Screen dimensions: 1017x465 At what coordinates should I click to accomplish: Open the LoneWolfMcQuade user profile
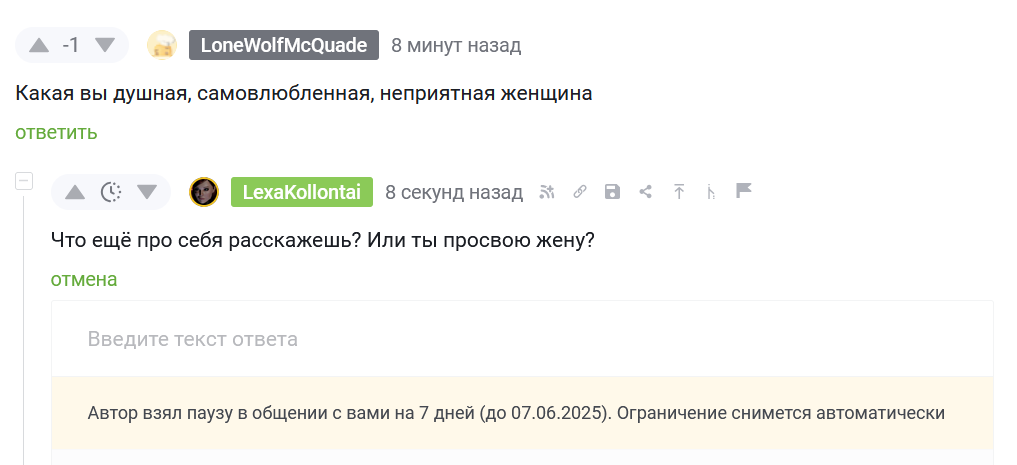[x=284, y=46]
